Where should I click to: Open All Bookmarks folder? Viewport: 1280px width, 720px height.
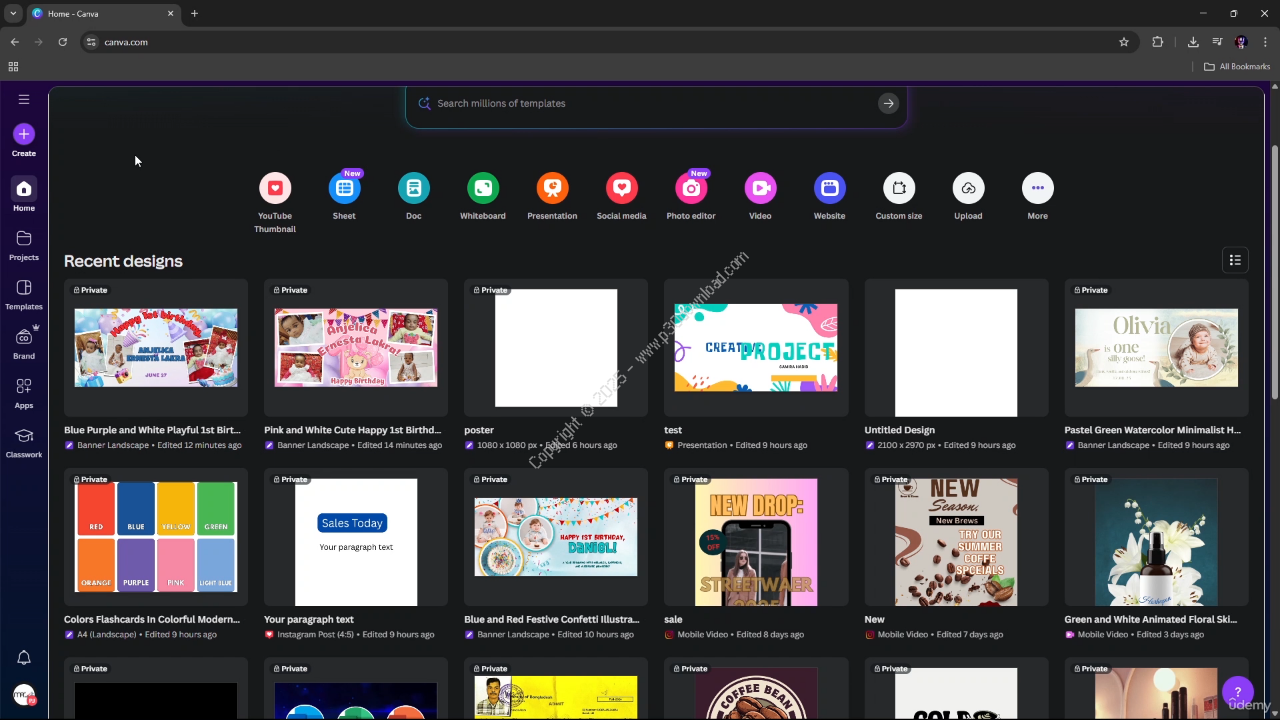click(1237, 67)
